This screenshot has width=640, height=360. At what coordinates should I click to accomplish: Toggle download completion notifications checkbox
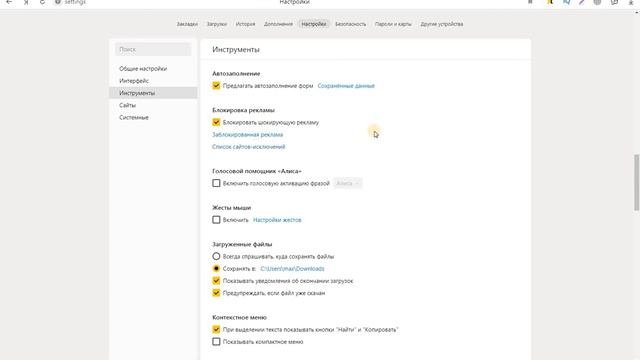coord(216,281)
